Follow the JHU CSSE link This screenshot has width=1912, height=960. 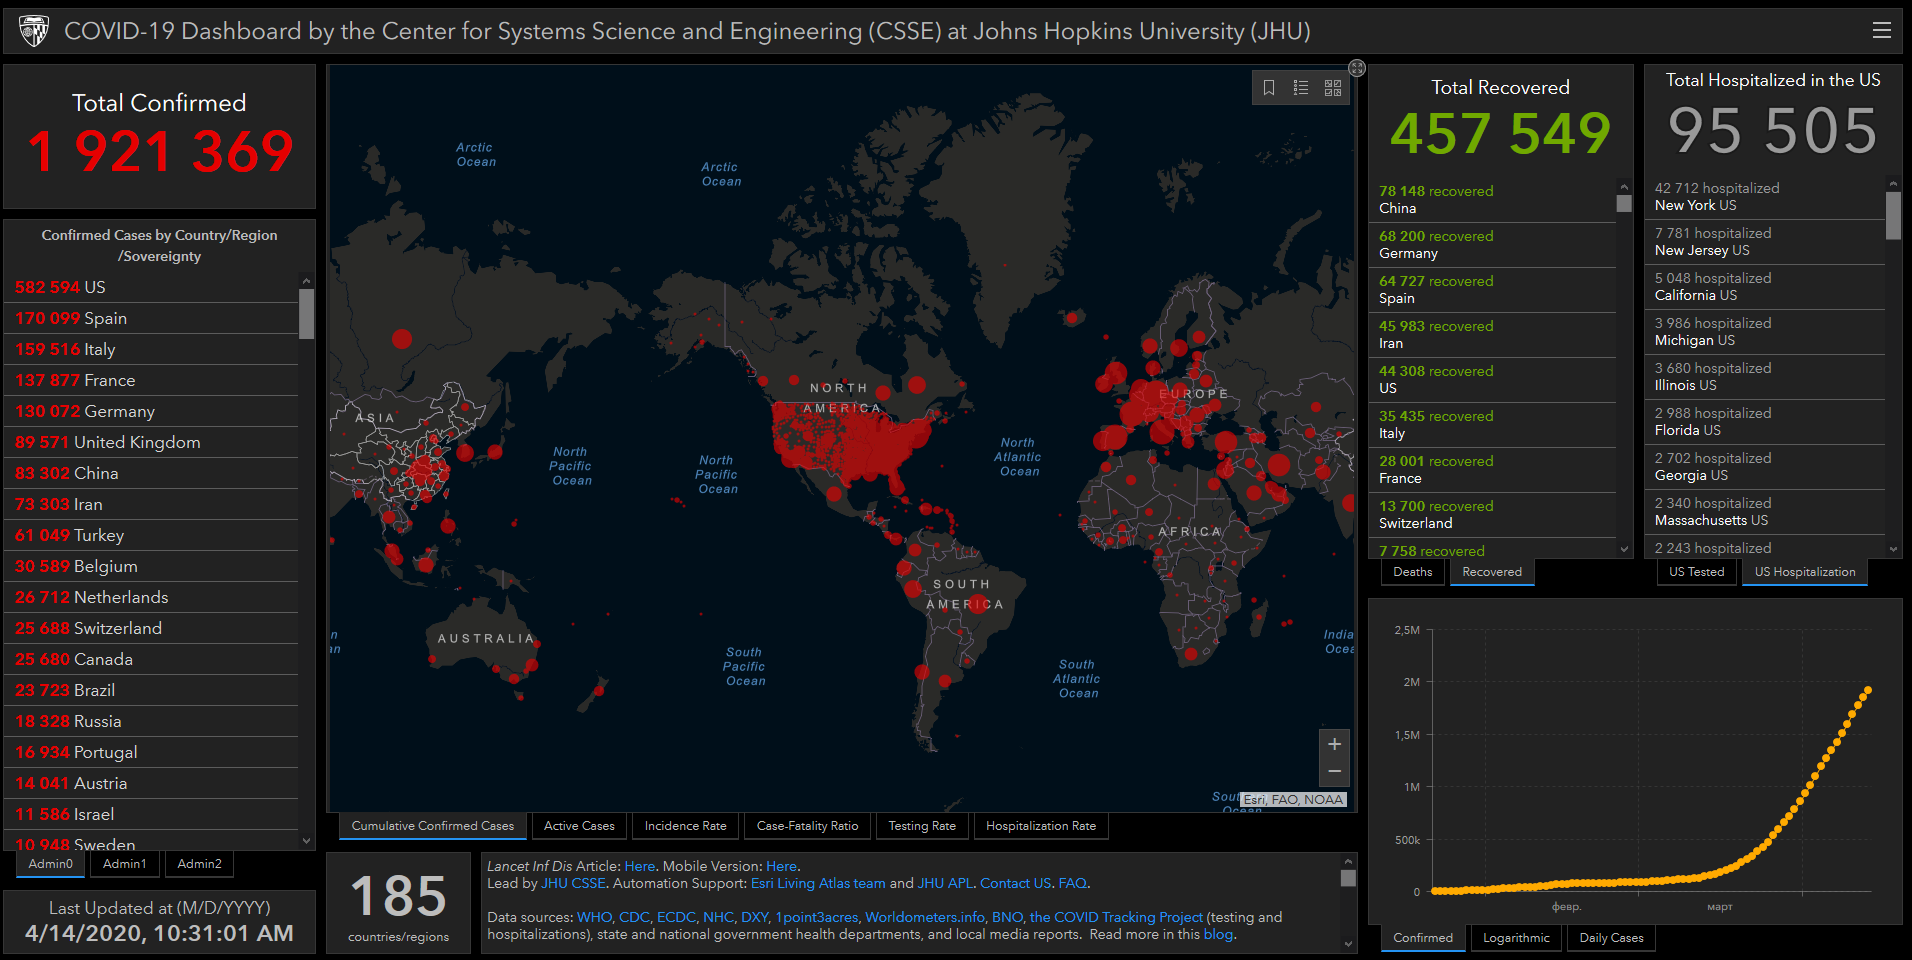[573, 884]
